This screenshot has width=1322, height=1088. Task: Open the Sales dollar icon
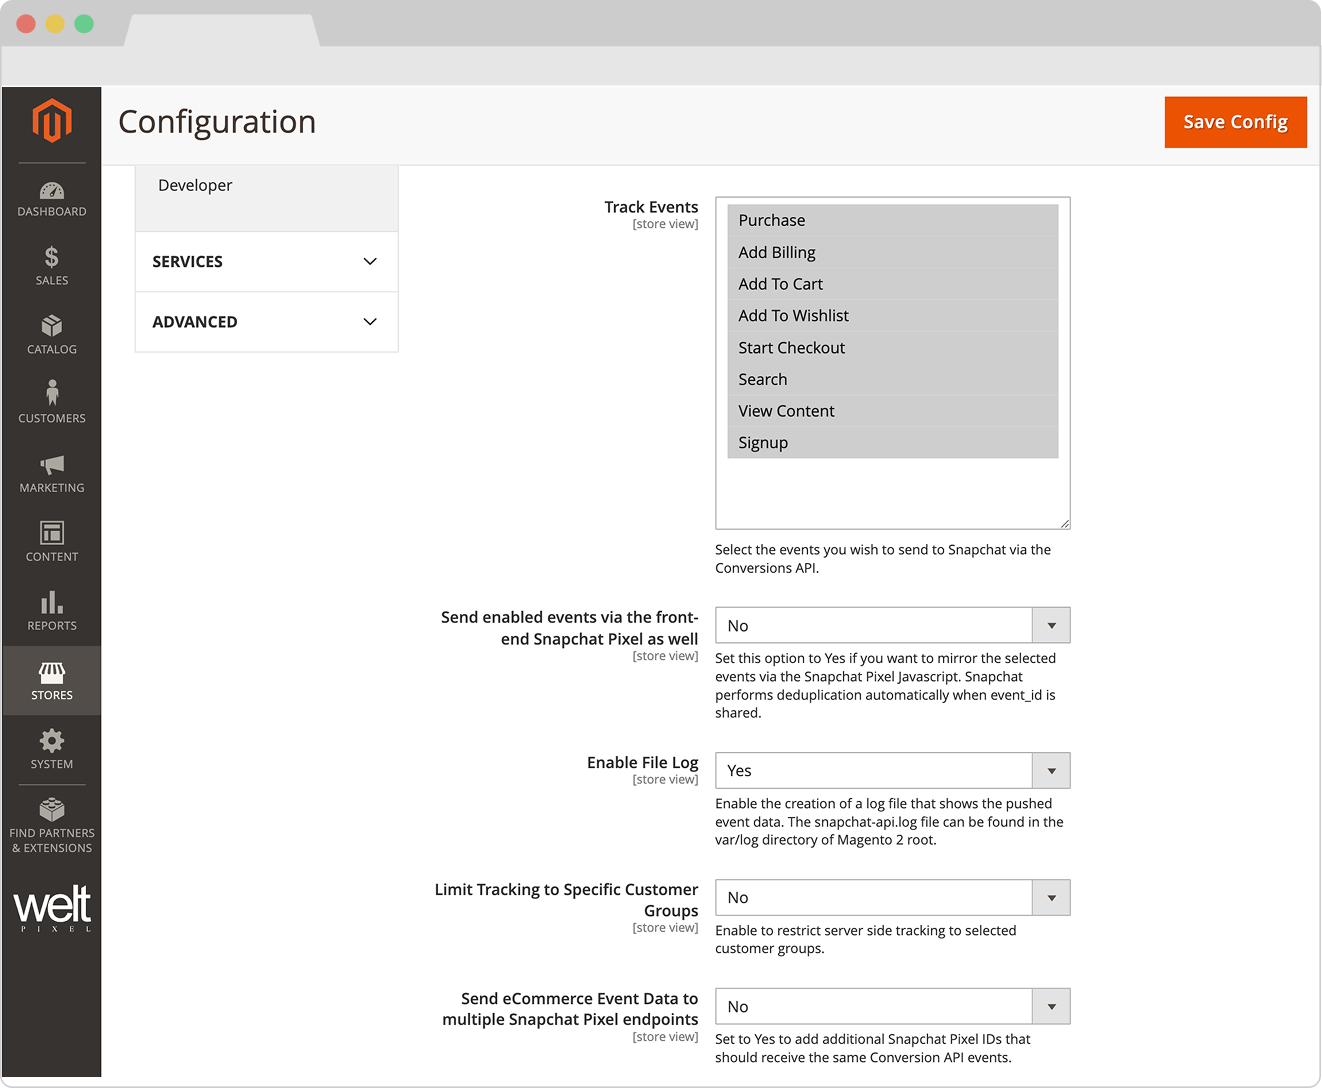click(52, 258)
